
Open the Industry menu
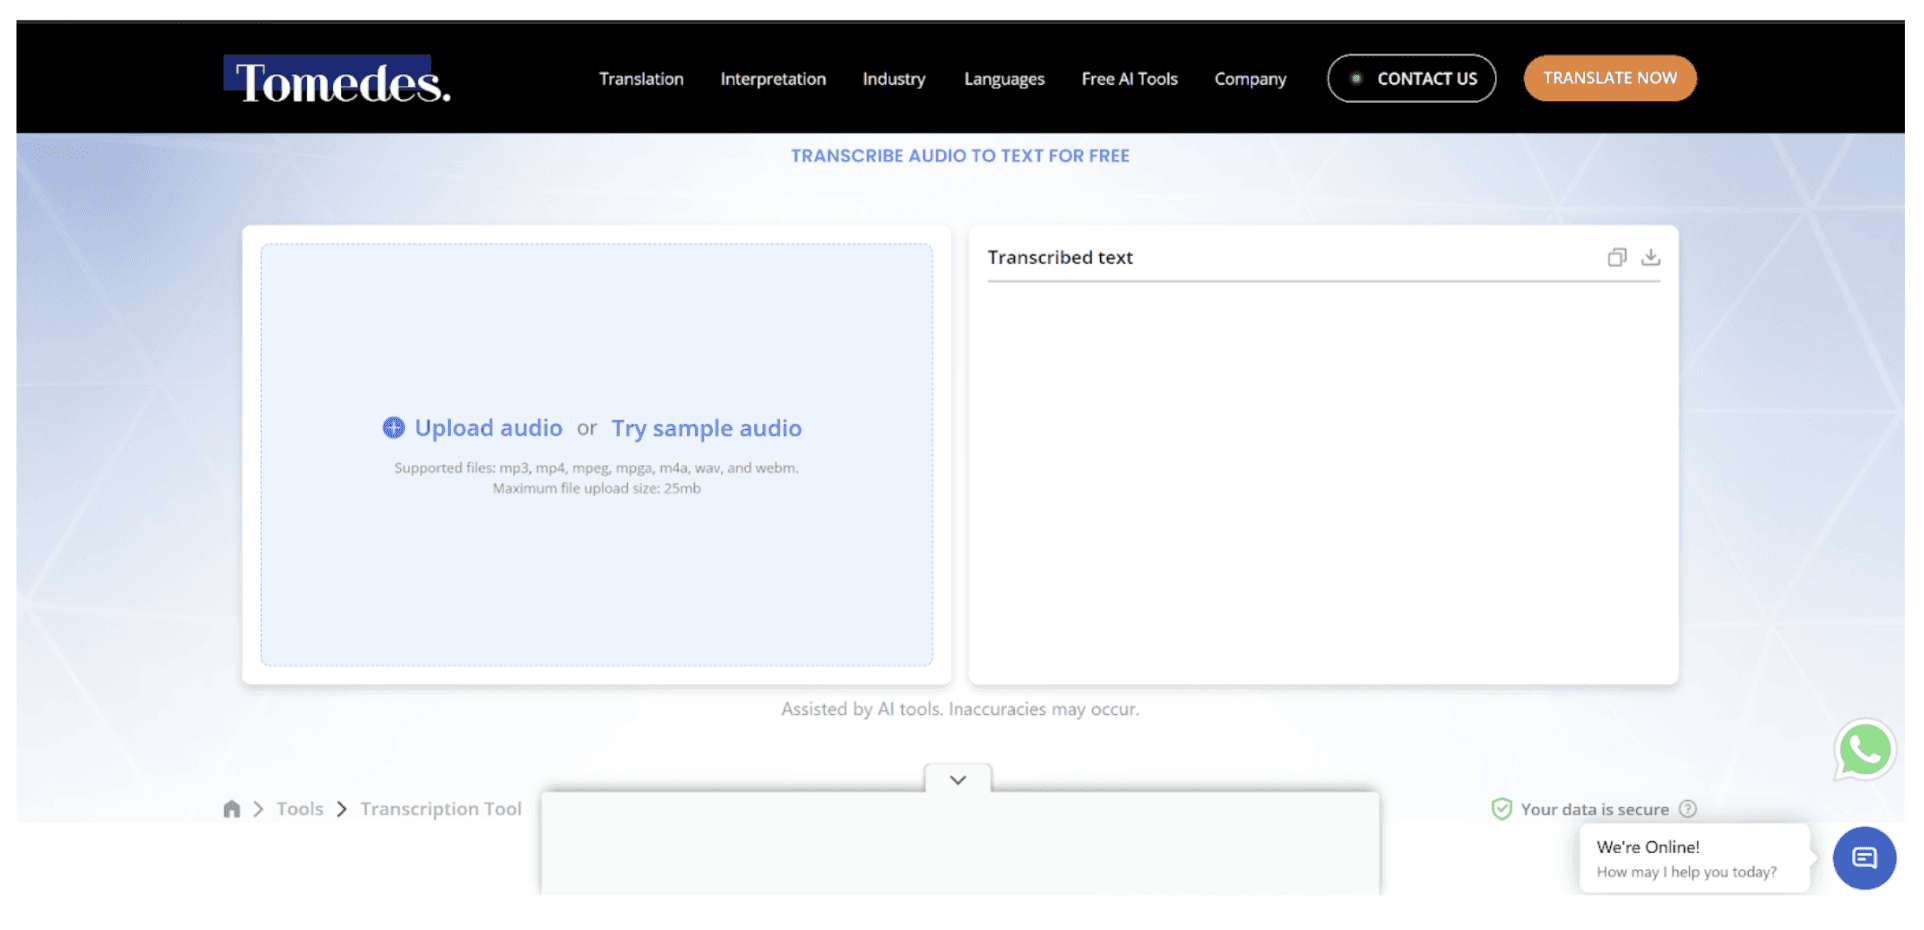(893, 78)
